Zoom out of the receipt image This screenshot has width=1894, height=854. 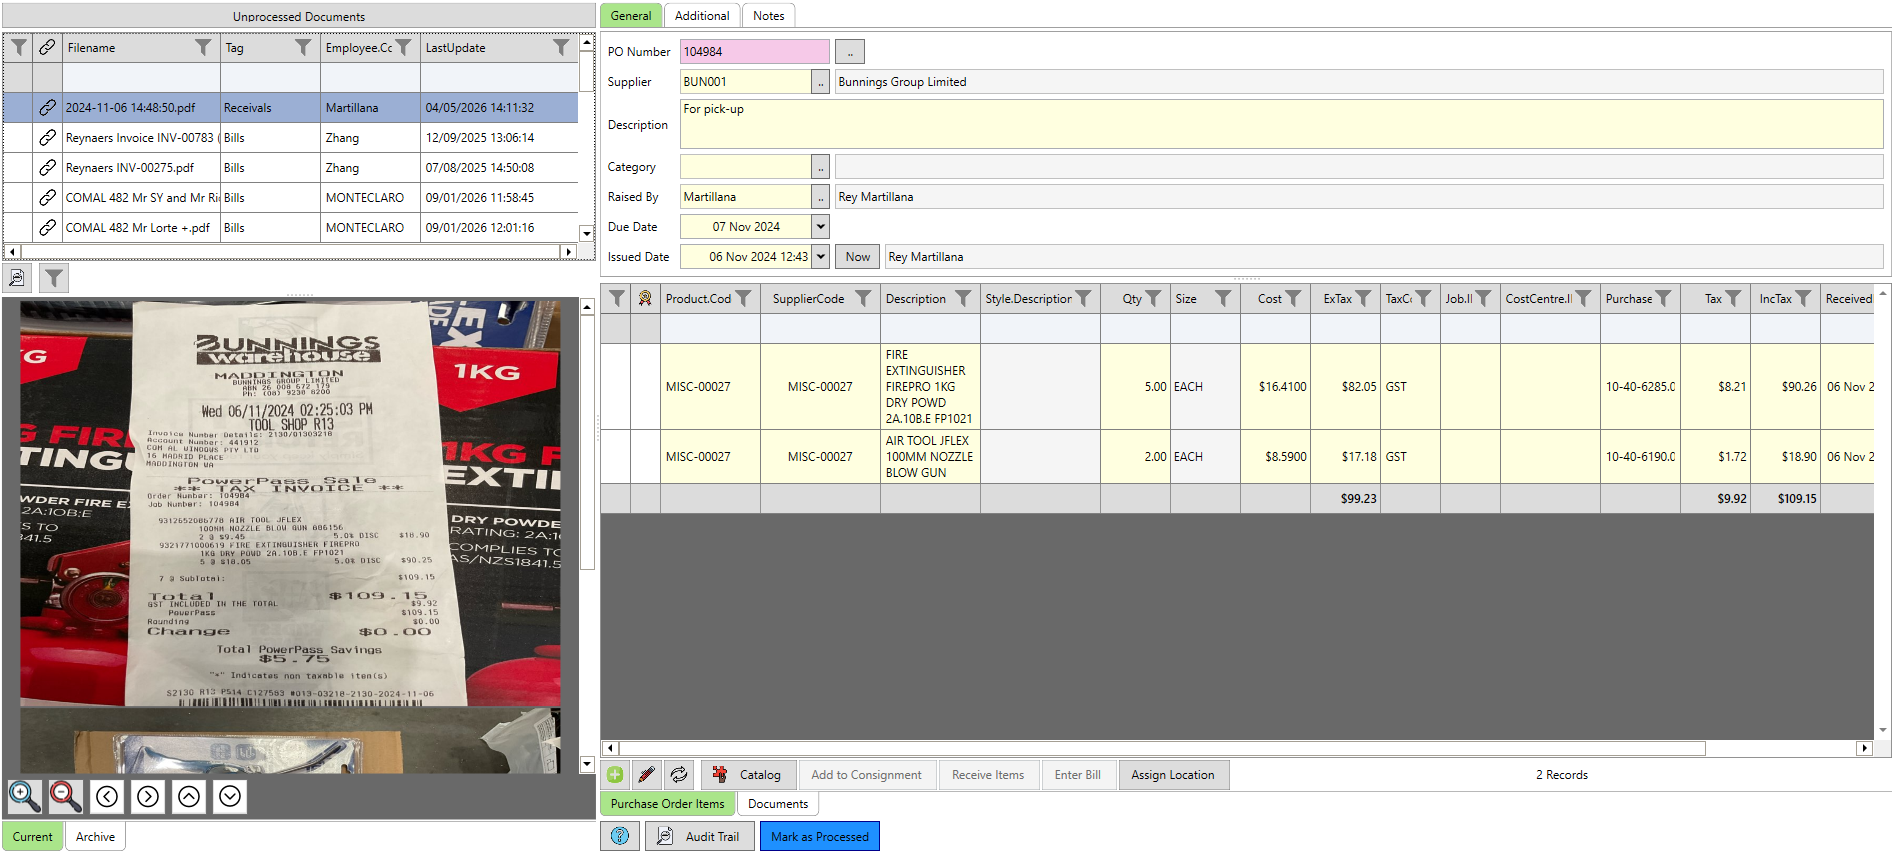click(x=66, y=796)
